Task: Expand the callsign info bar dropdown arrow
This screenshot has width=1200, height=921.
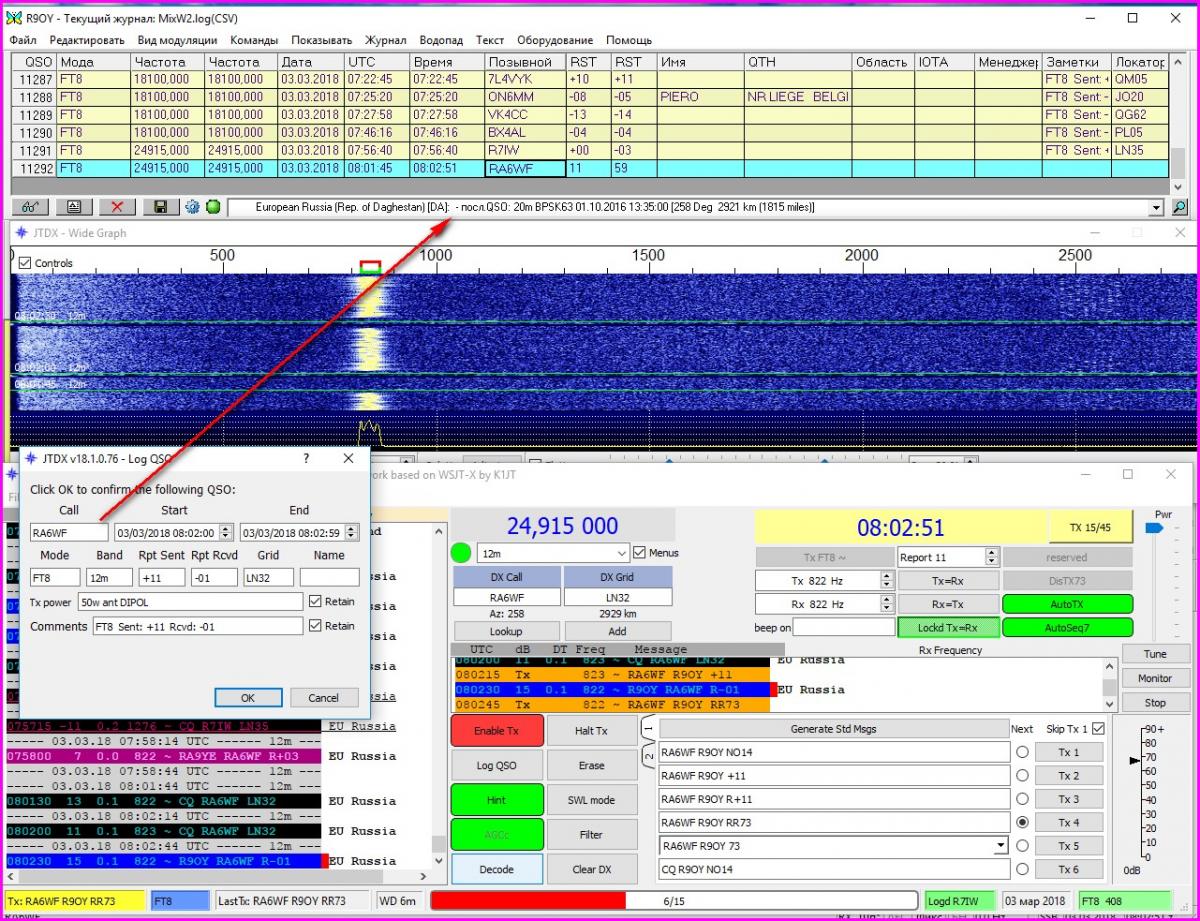Action: click(x=1158, y=207)
